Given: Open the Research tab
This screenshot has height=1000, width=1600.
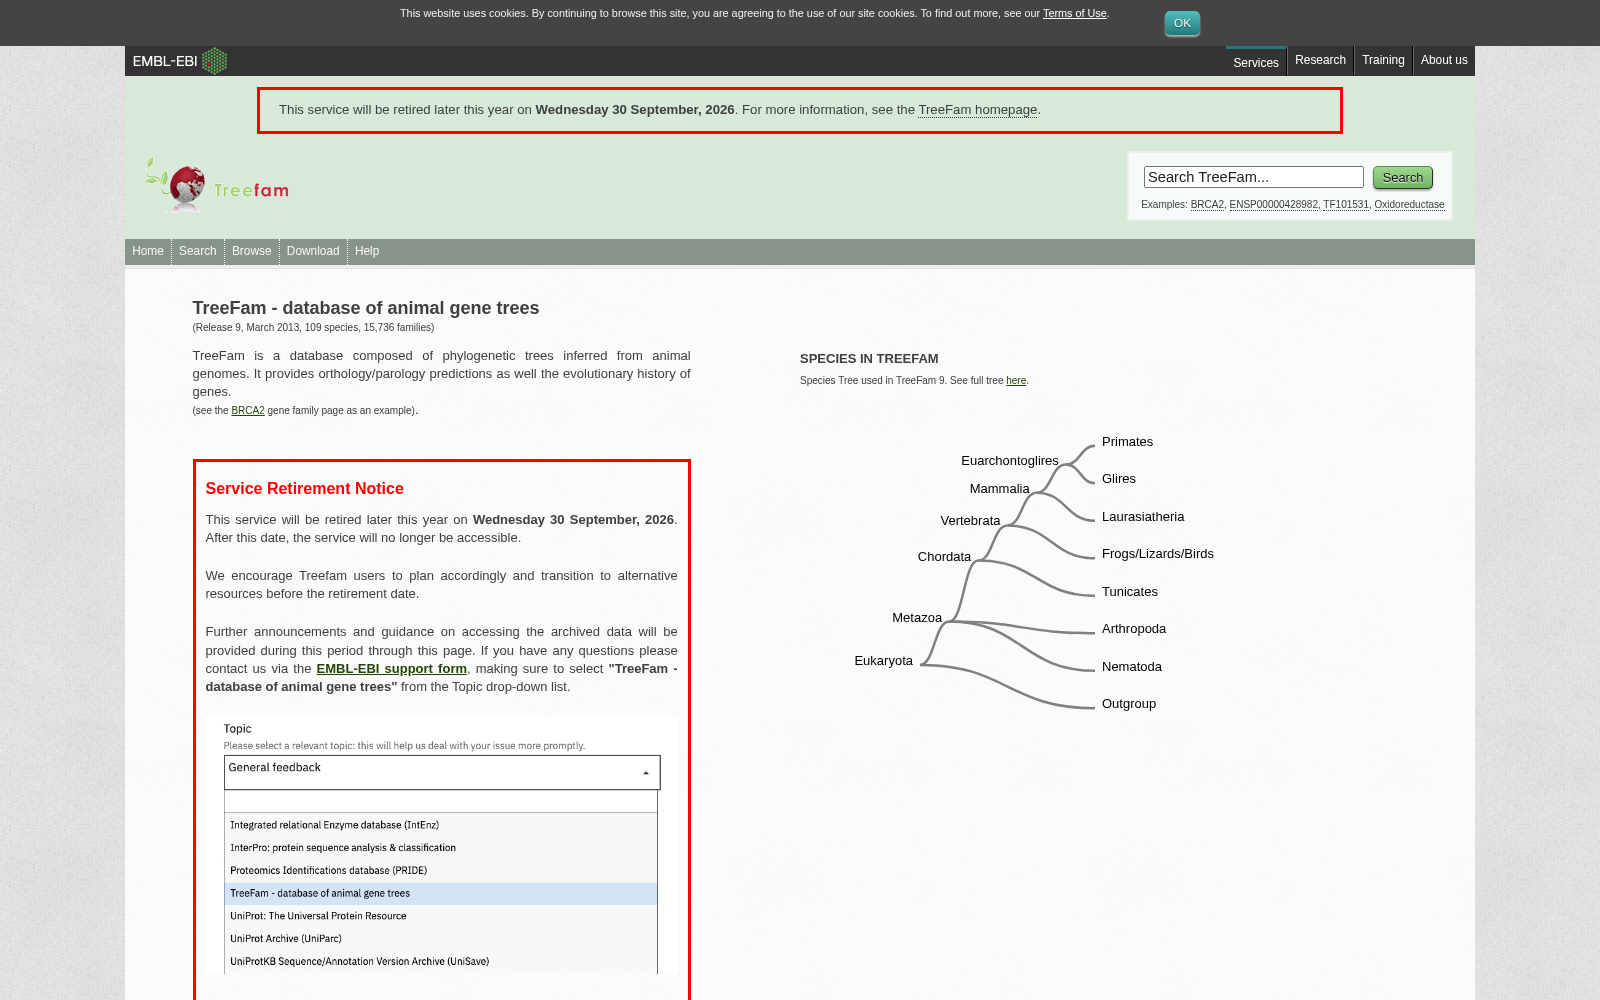Looking at the screenshot, I should [1320, 60].
